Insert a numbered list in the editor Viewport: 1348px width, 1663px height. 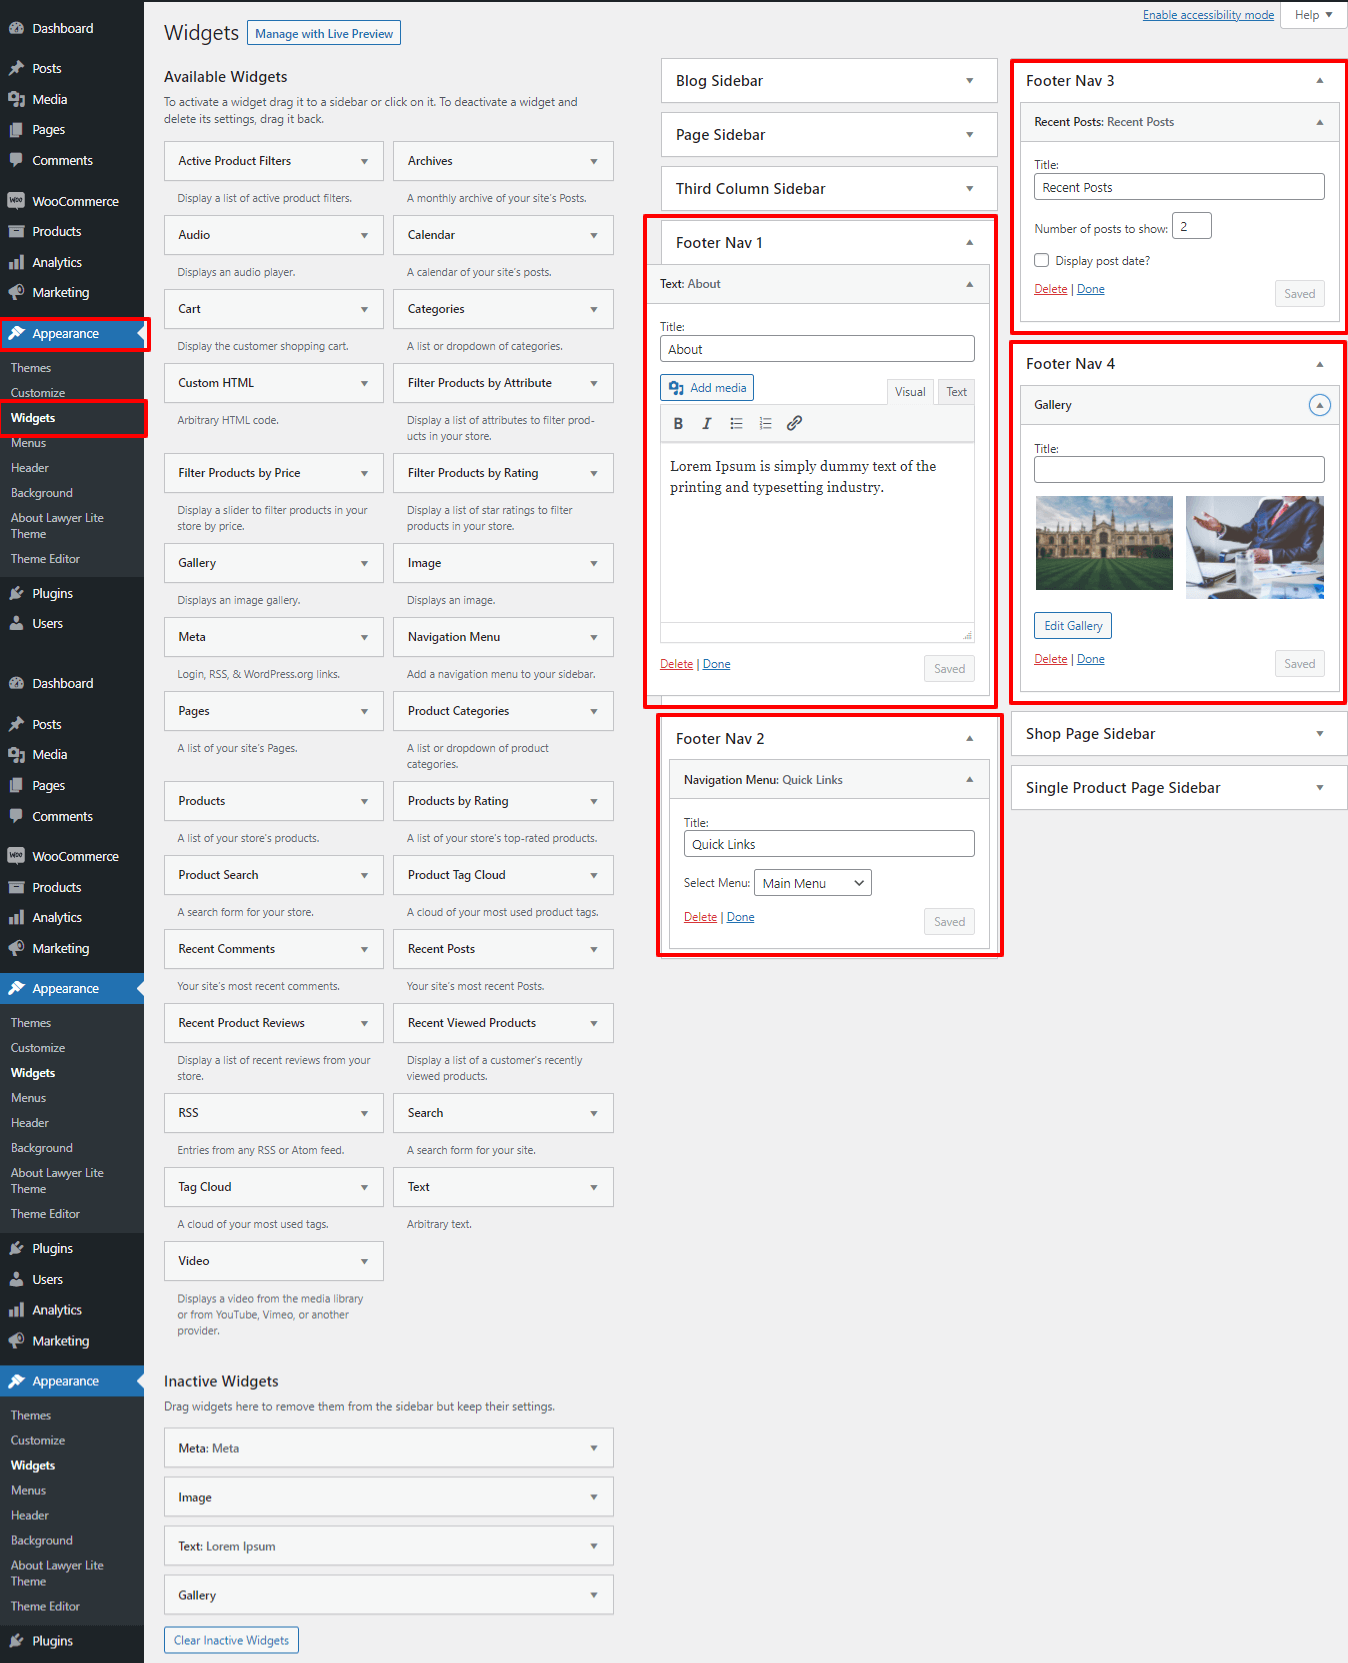765,424
